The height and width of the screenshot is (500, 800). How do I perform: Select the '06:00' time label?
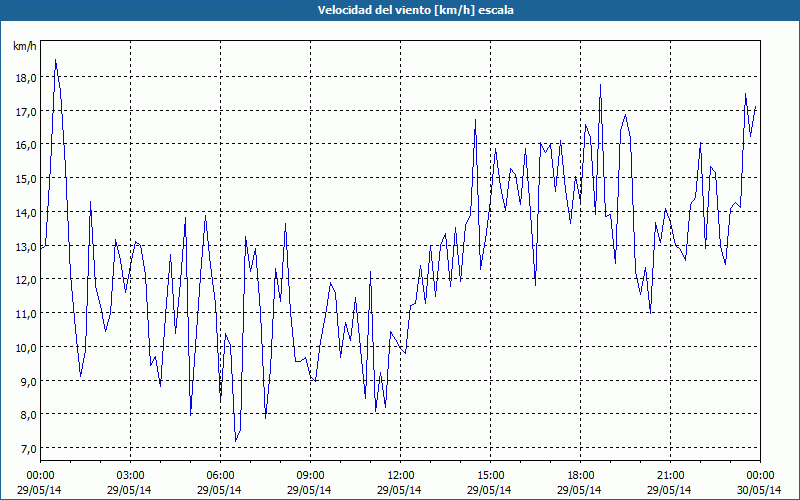click(x=220, y=476)
